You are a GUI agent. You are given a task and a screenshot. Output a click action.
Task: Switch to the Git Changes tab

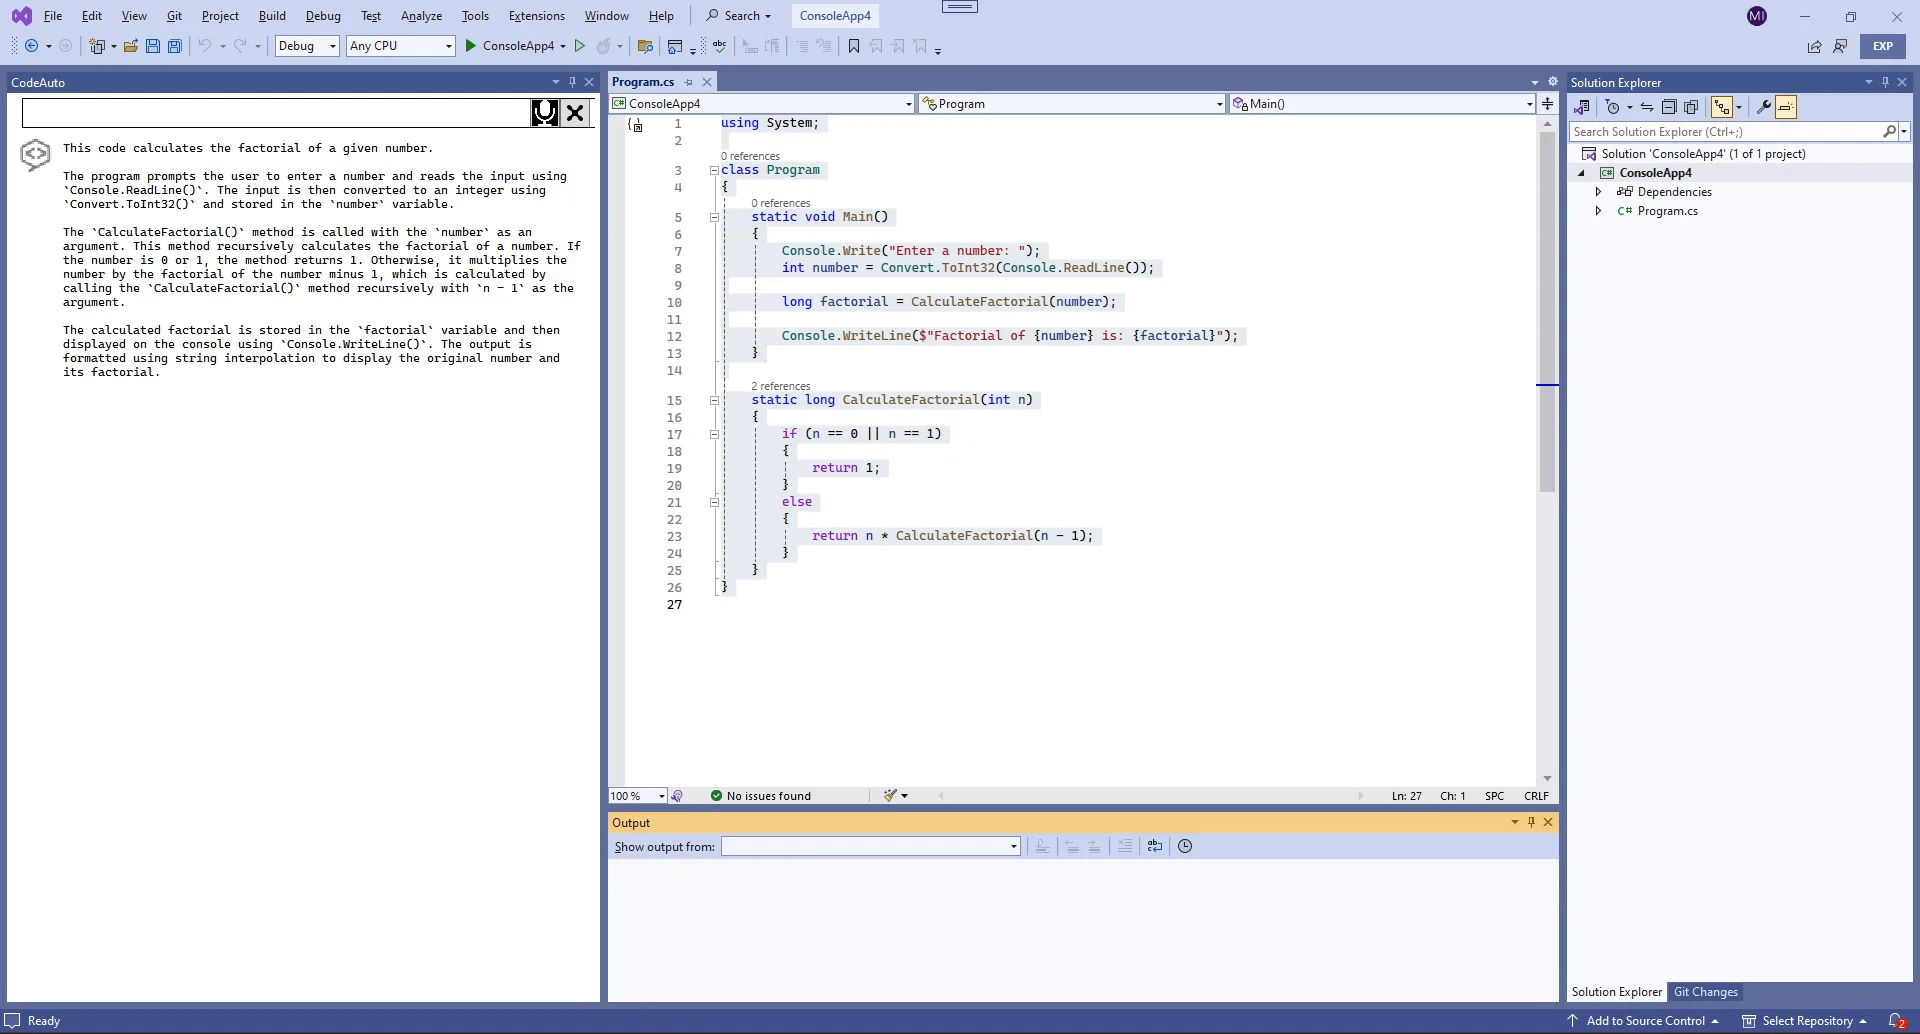coord(1706,992)
